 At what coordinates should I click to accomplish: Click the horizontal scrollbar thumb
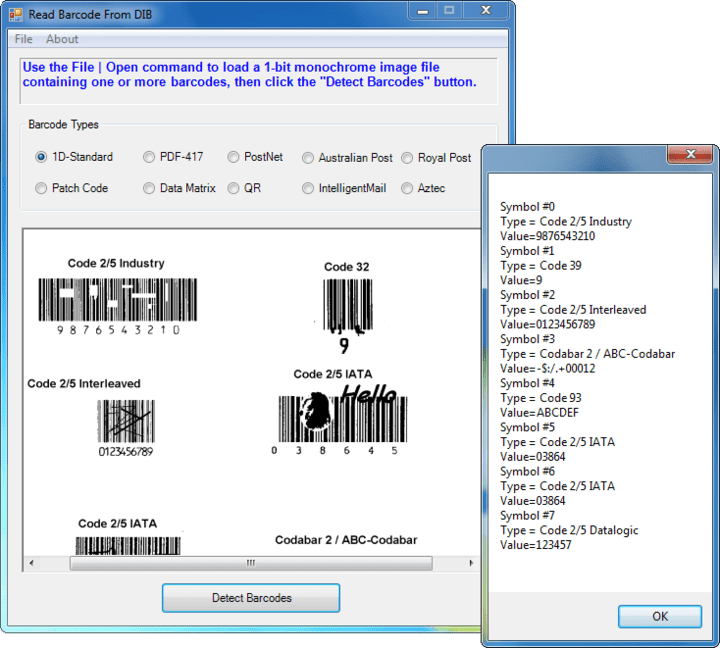251,563
